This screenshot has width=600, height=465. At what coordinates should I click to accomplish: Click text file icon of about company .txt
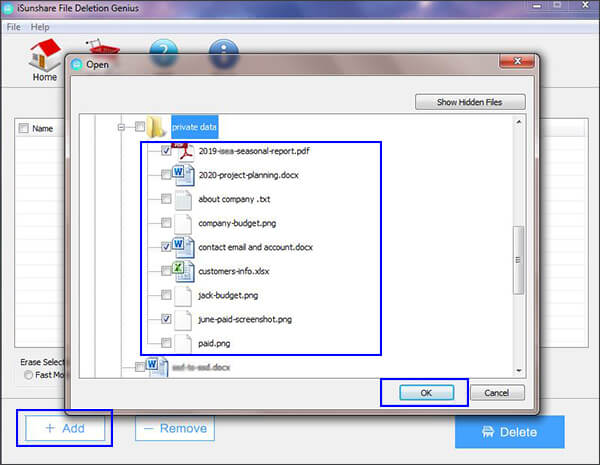[183, 200]
